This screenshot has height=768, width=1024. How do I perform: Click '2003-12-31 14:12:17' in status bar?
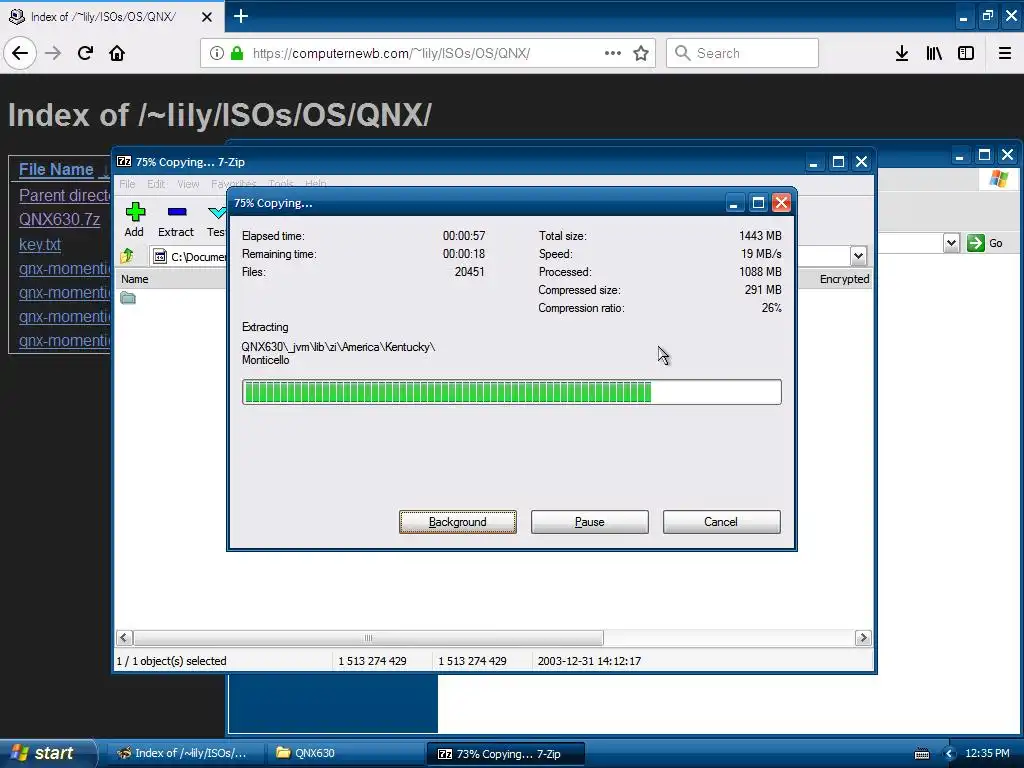tap(589, 661)
